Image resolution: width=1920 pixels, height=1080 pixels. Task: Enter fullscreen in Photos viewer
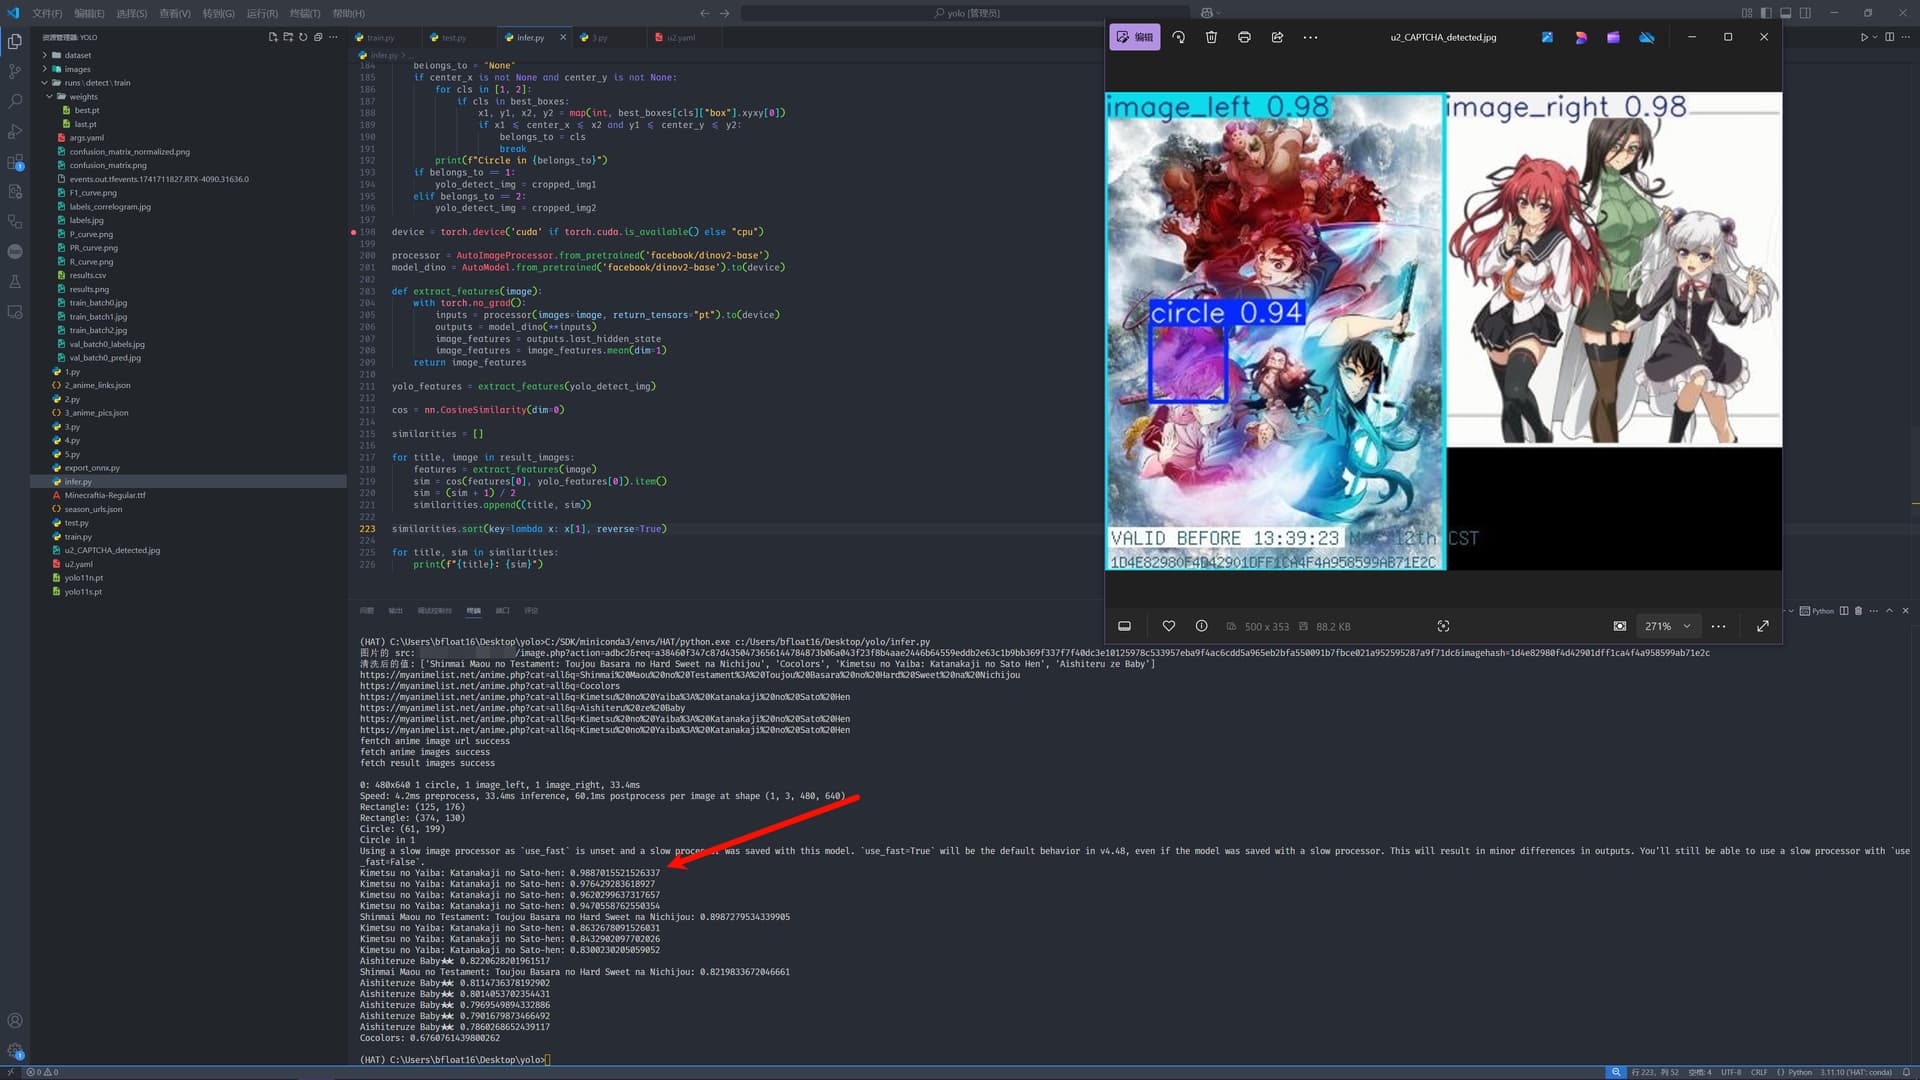click(1762, 626)
